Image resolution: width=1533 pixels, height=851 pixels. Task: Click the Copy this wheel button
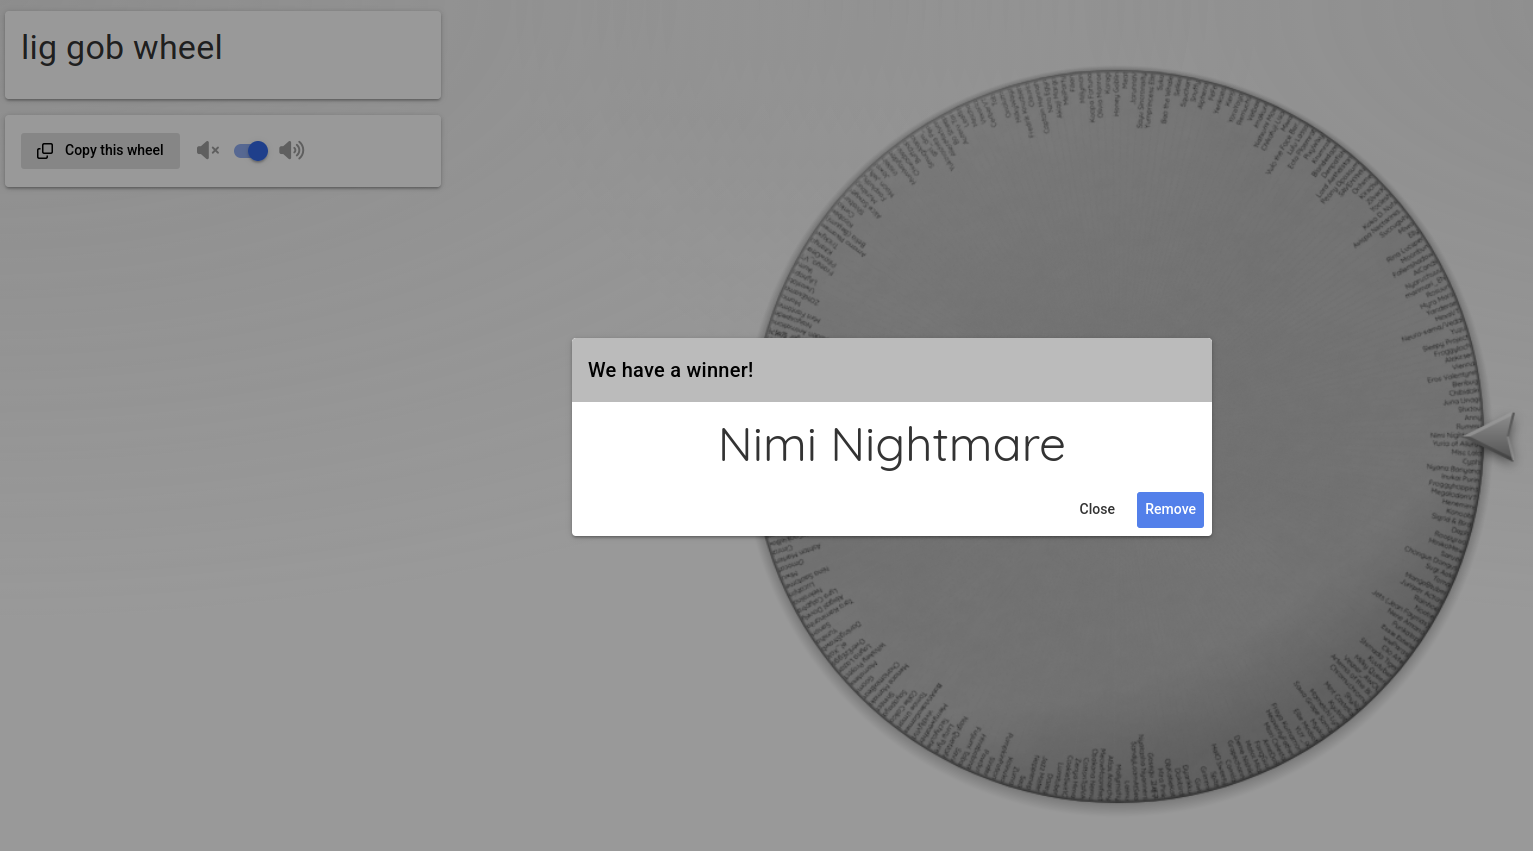pyautogui.click(x=100, y=151)
